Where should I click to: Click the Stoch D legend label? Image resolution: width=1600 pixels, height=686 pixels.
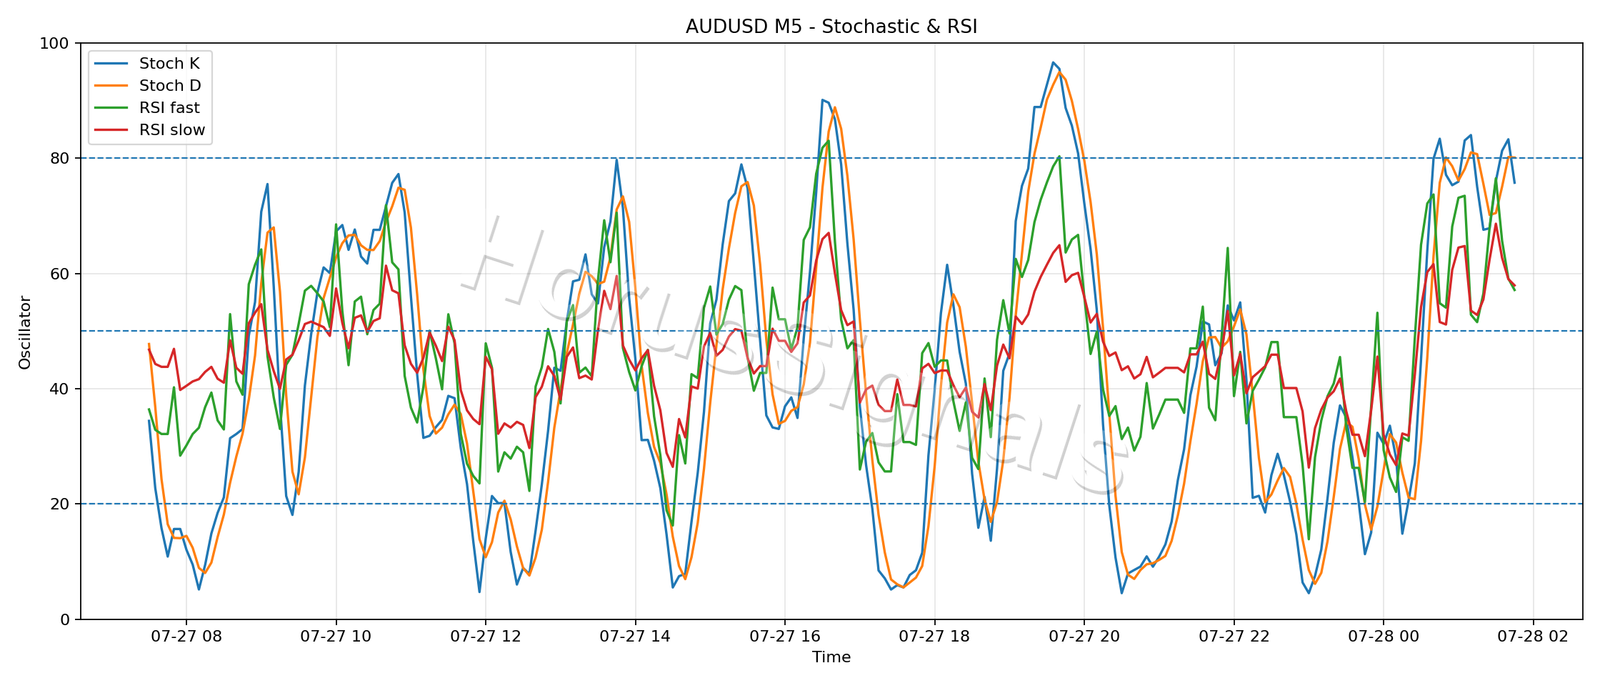[x=170, y=86]
